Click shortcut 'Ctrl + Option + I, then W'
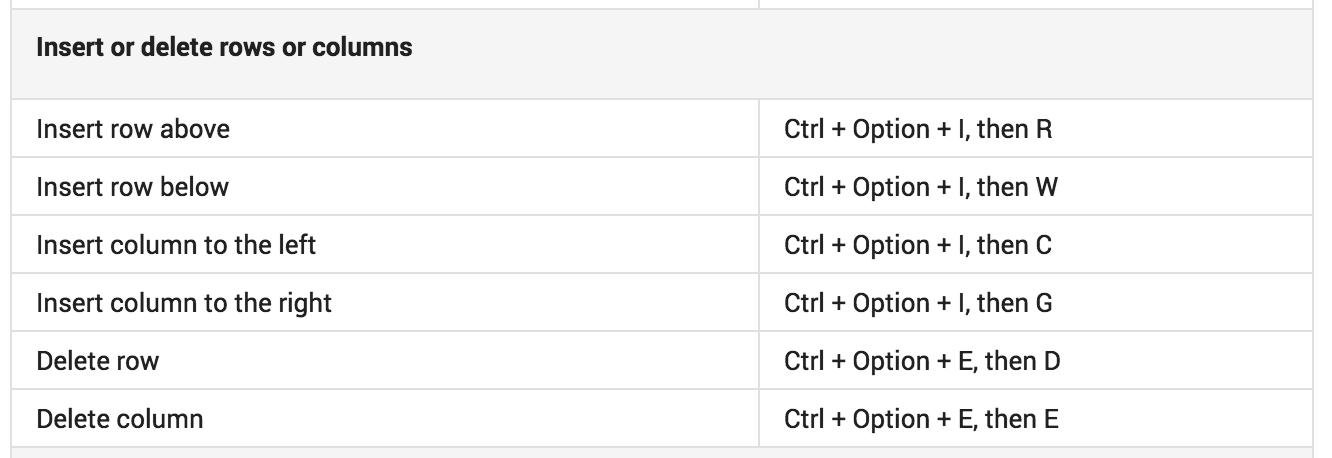Viewport: 1332px width, 458px height. (921, 187)
